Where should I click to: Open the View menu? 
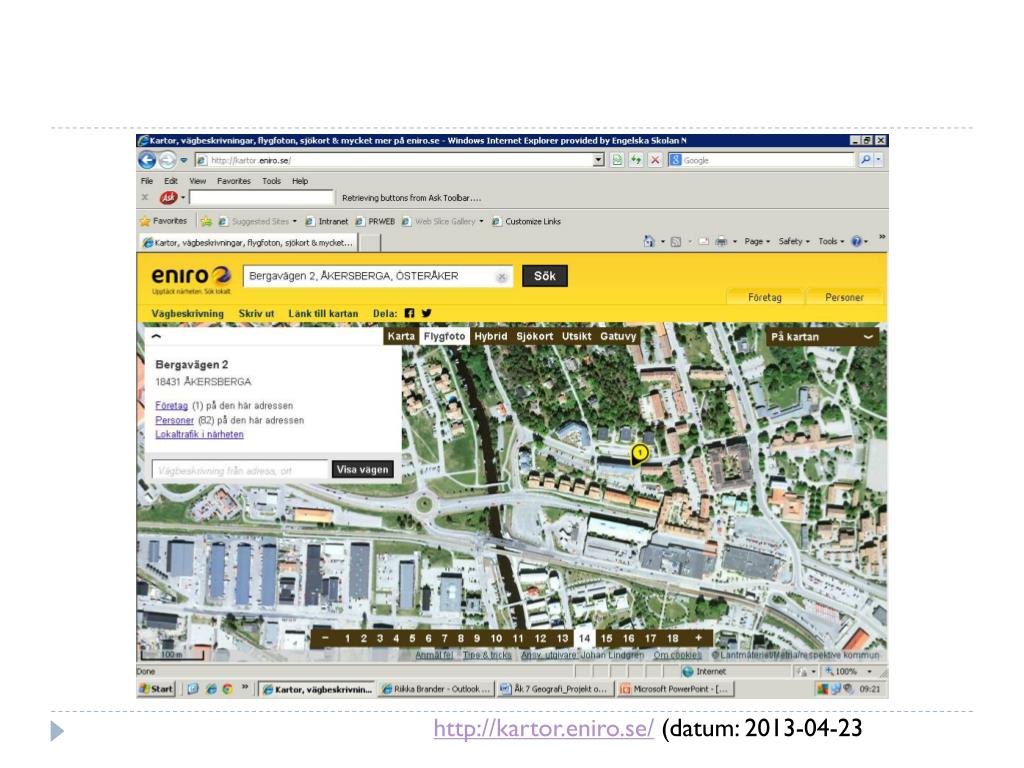tap(198, 181)
